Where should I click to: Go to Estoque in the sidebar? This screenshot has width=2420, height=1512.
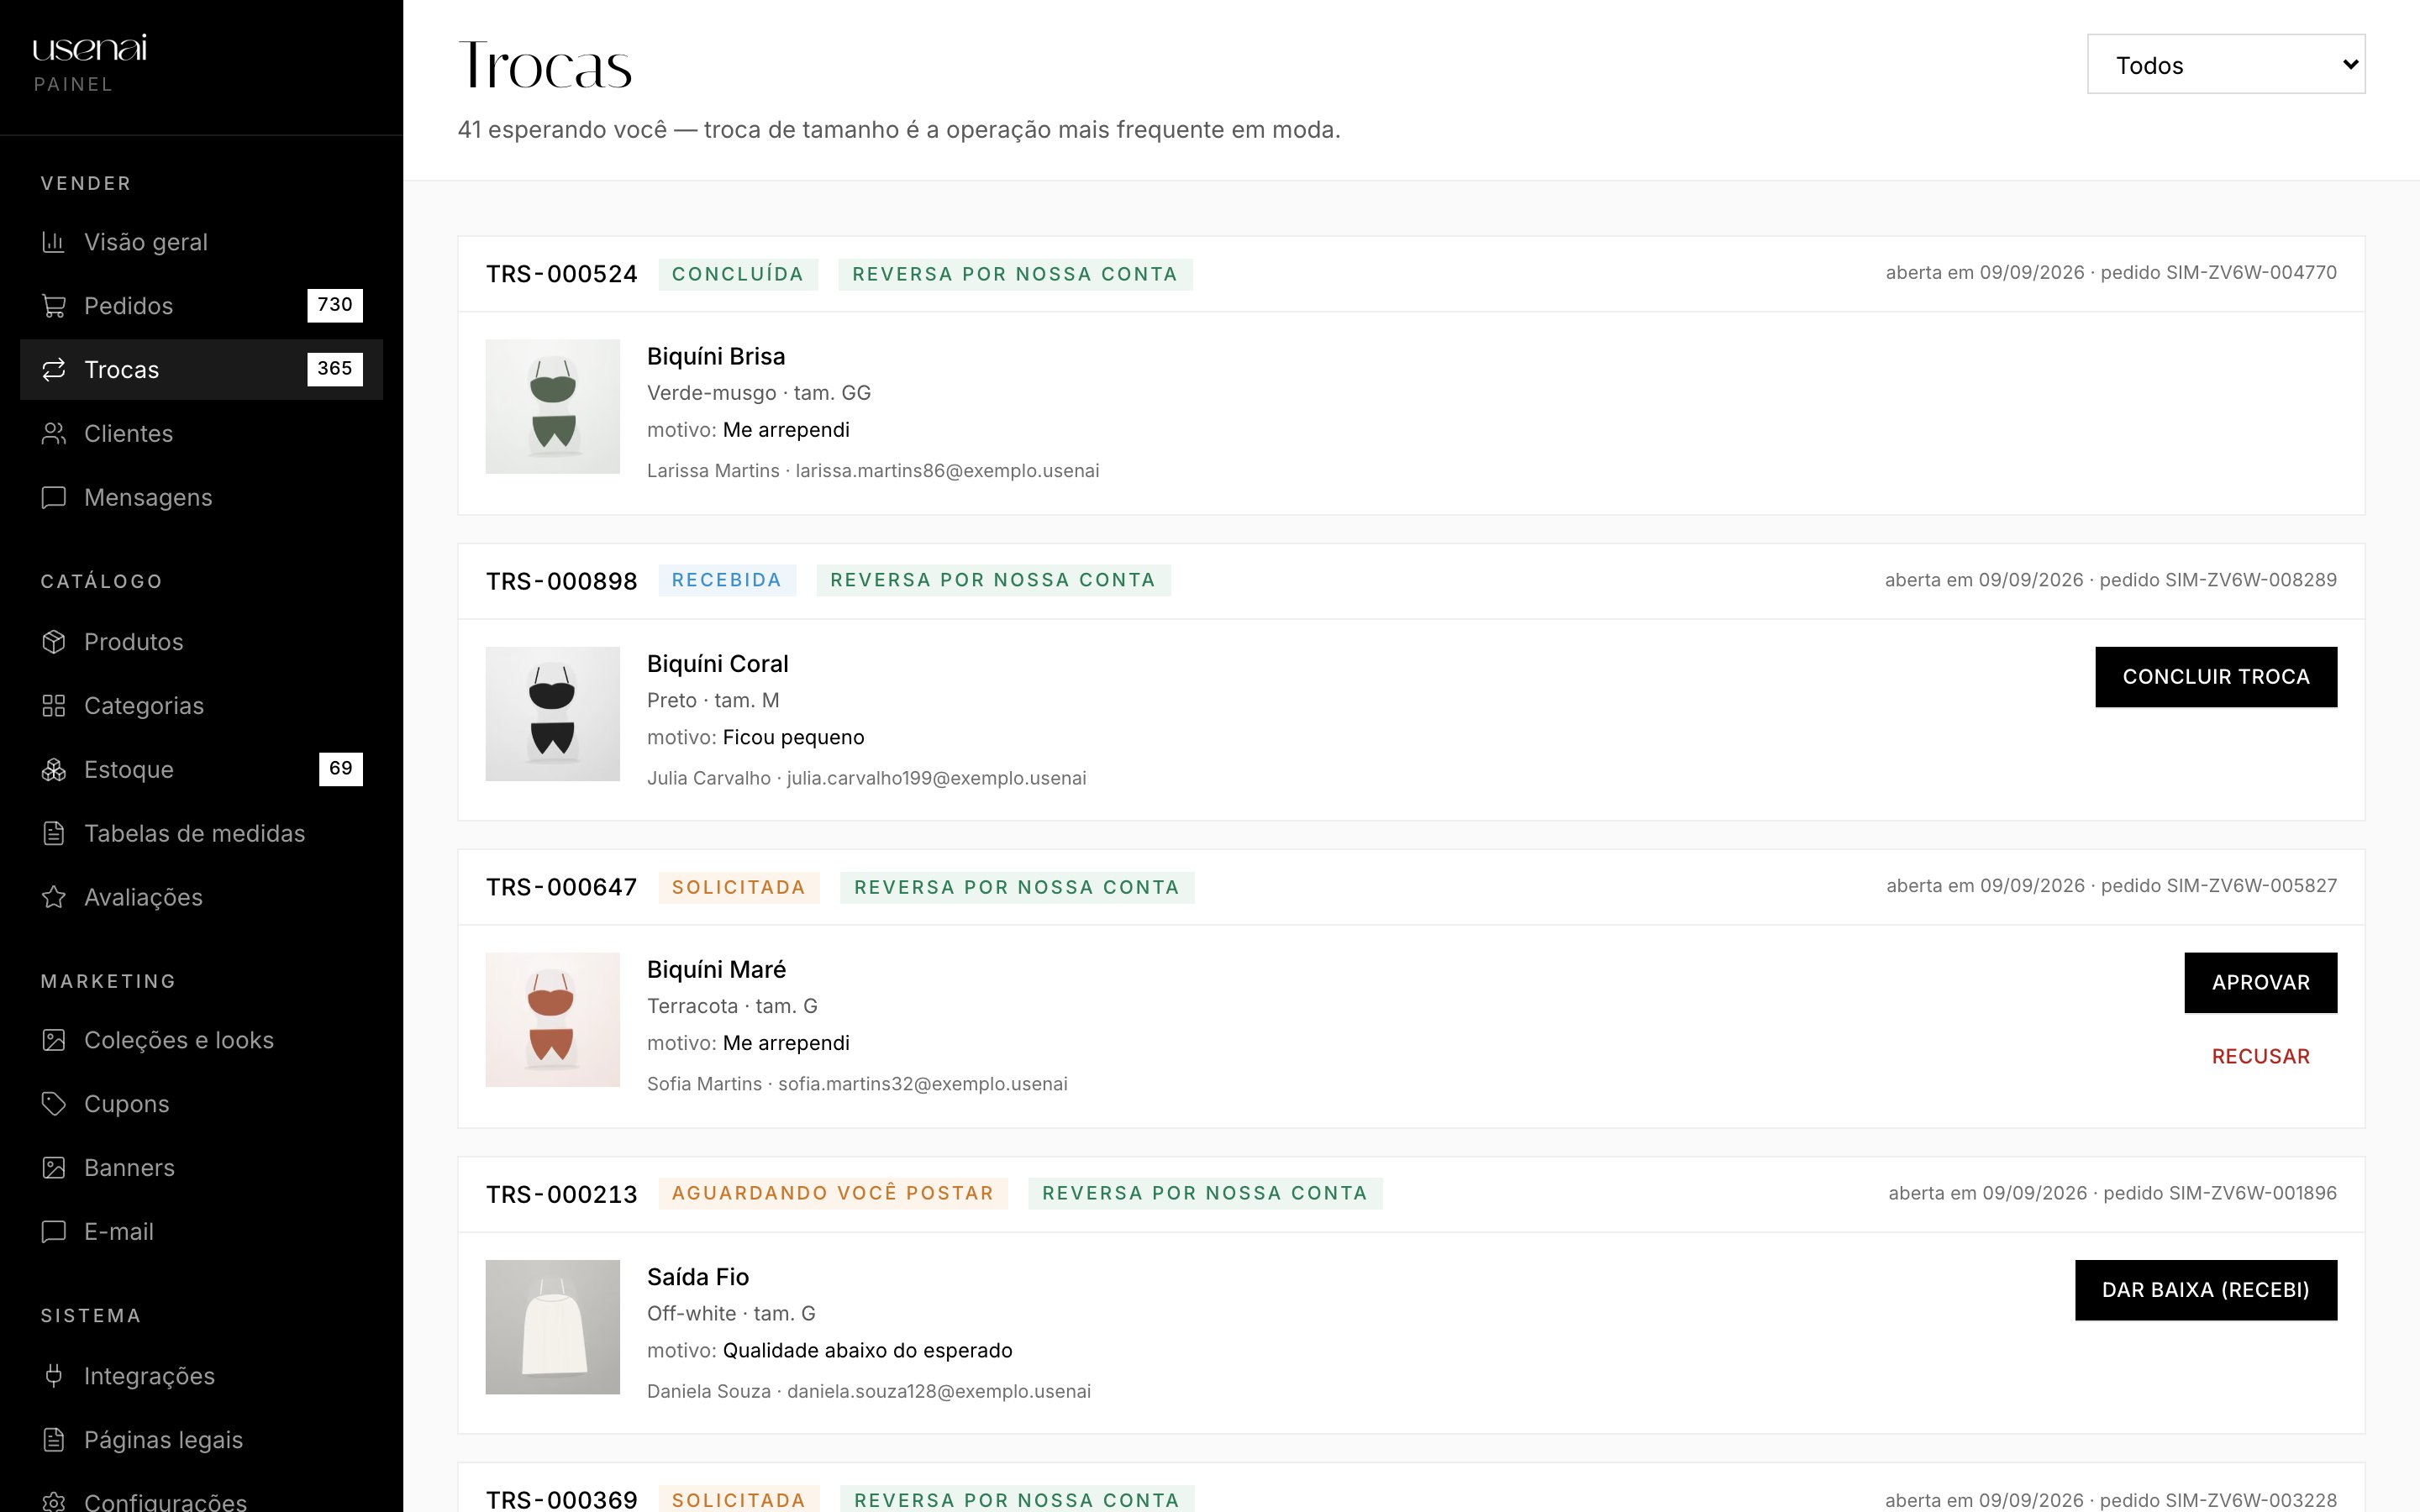(x=201, y=770)
